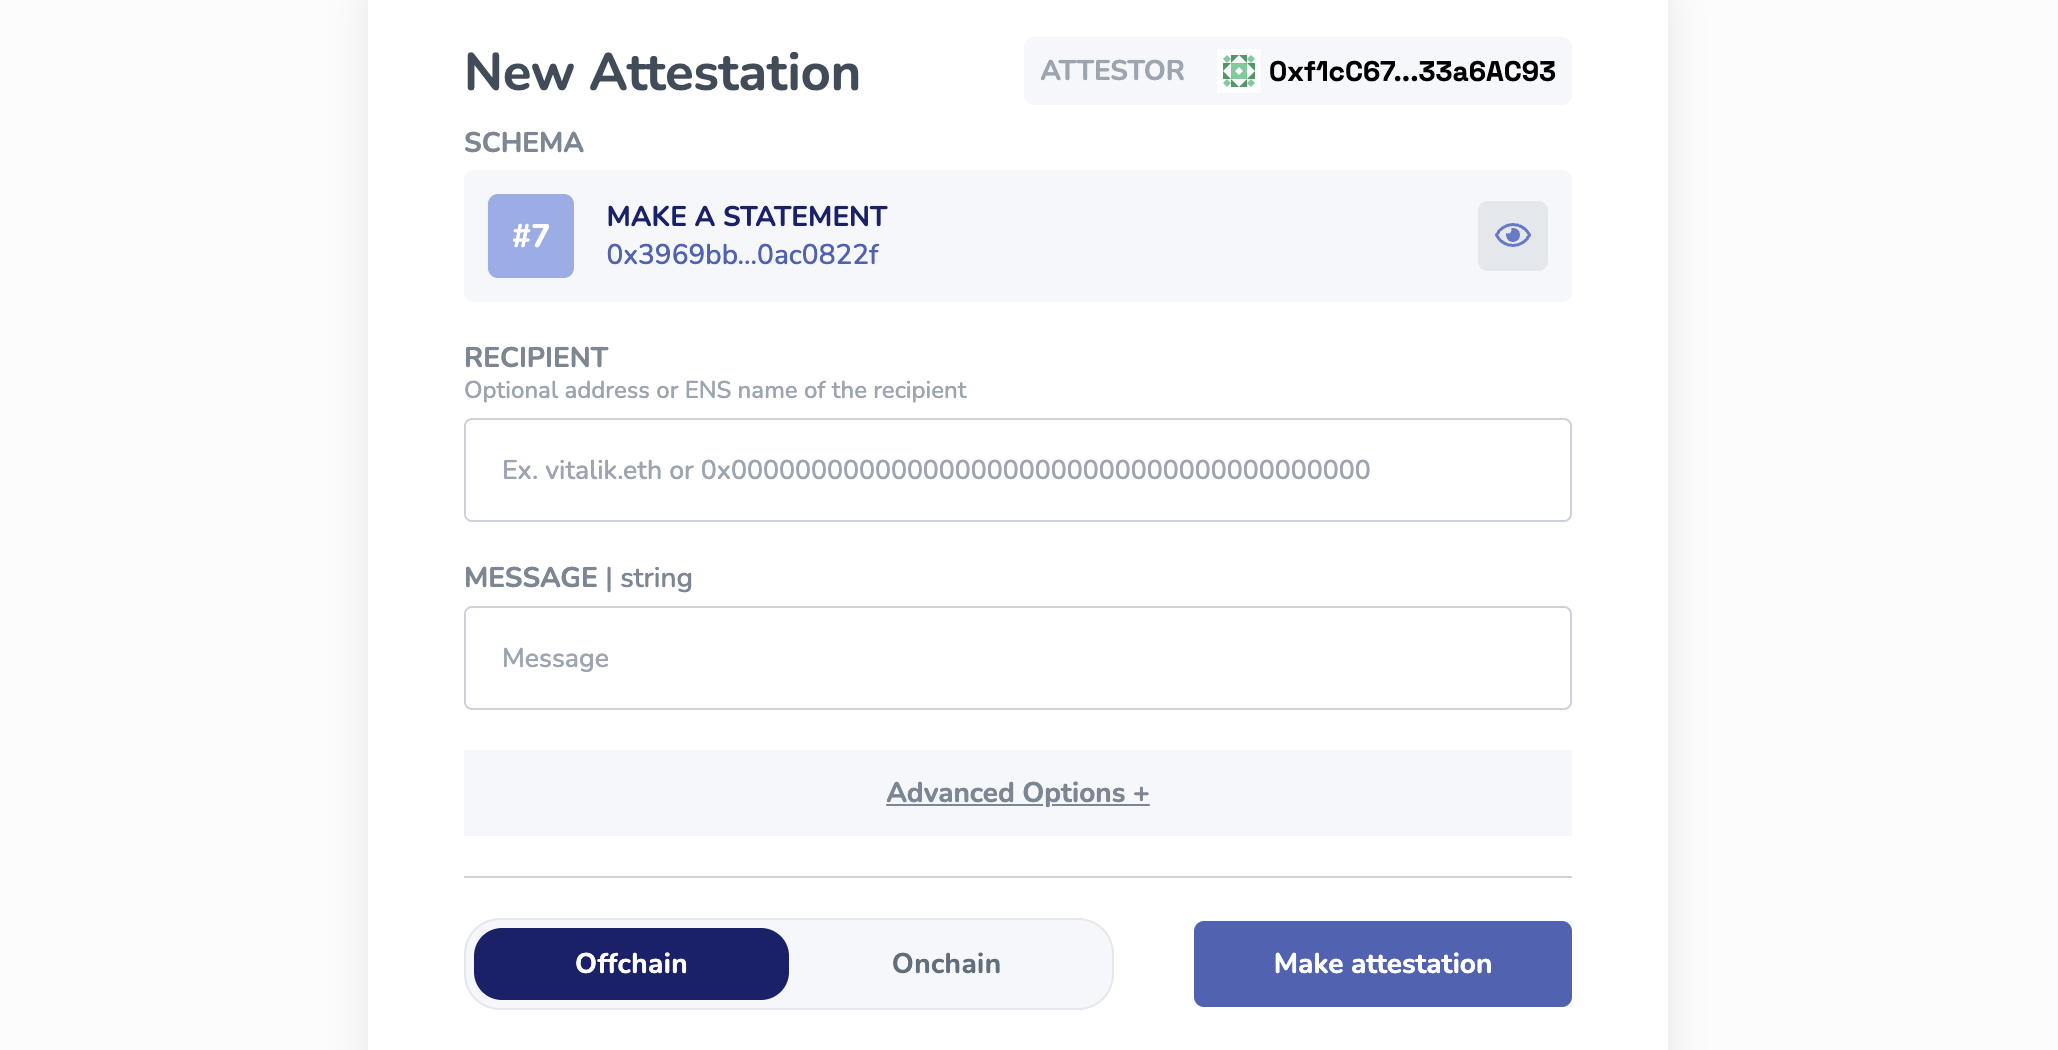Click the MAKE A STATEMENT schema title
The width and height of the screenshot is (2058, 1050).
[x=746, y=216]
